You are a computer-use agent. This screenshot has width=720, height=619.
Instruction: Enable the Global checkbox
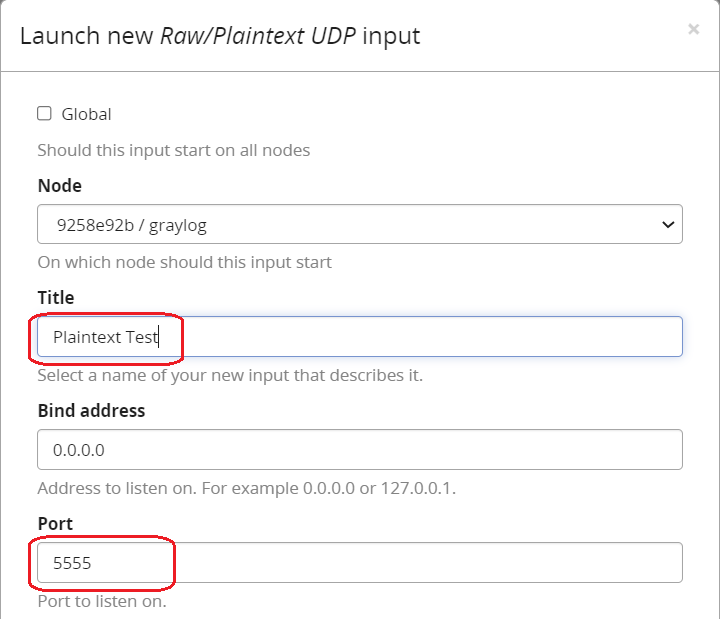click(44, 113)
